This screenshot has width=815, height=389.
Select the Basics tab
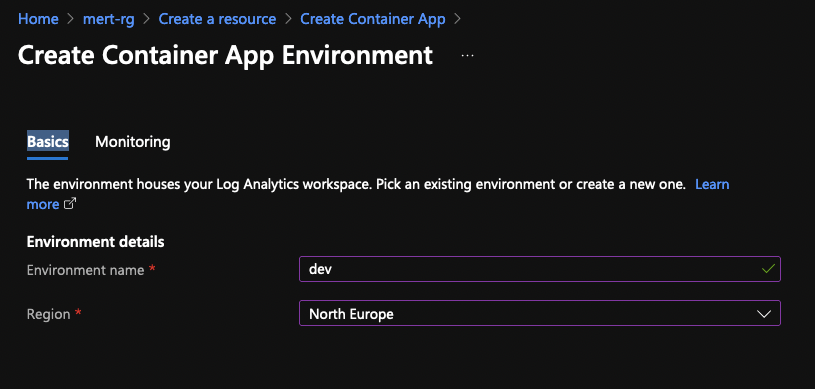tap(47, 141)
